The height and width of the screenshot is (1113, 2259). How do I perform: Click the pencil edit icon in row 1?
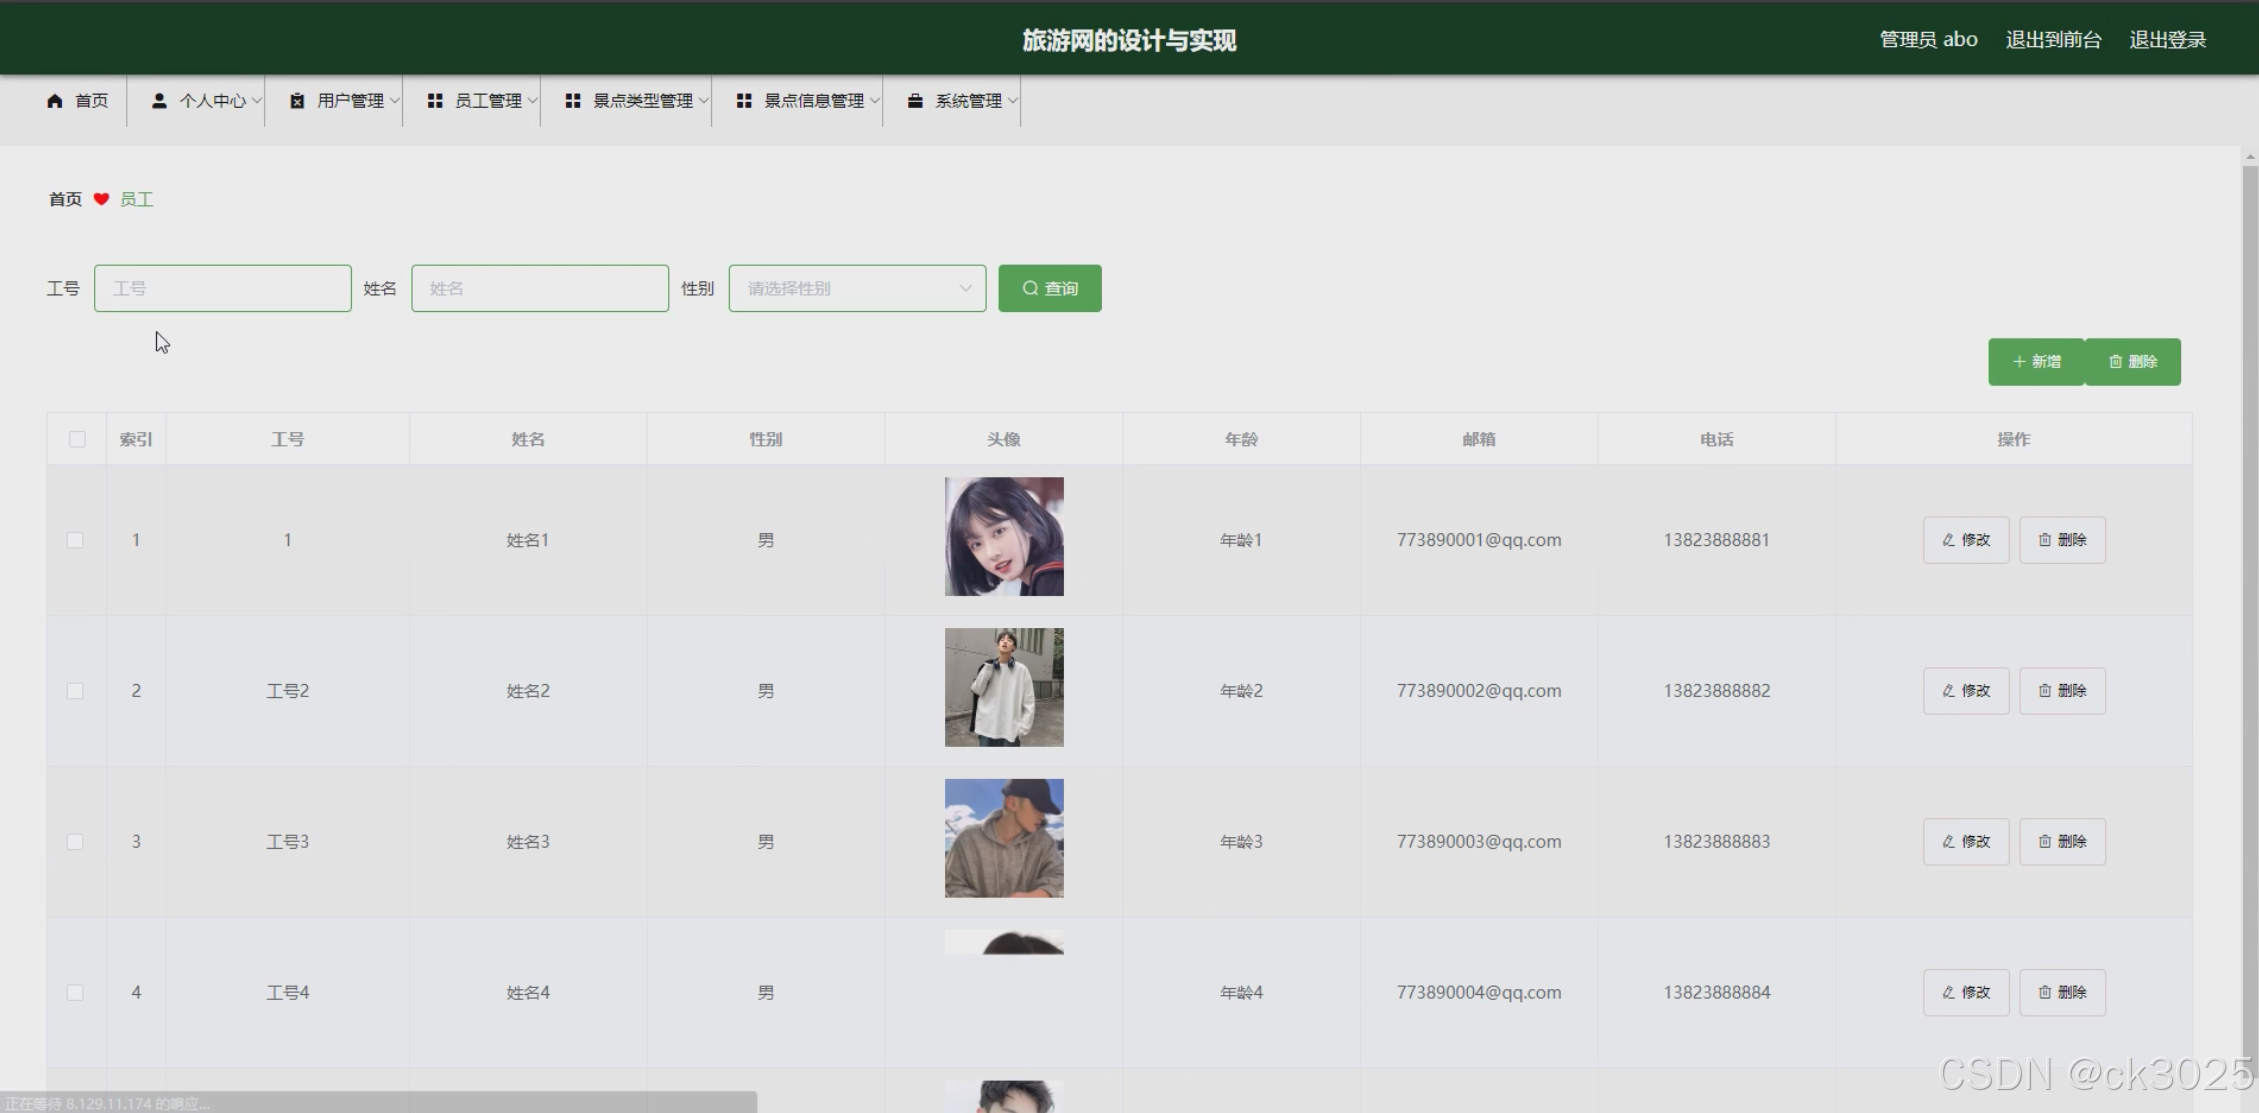(1948, 540)
